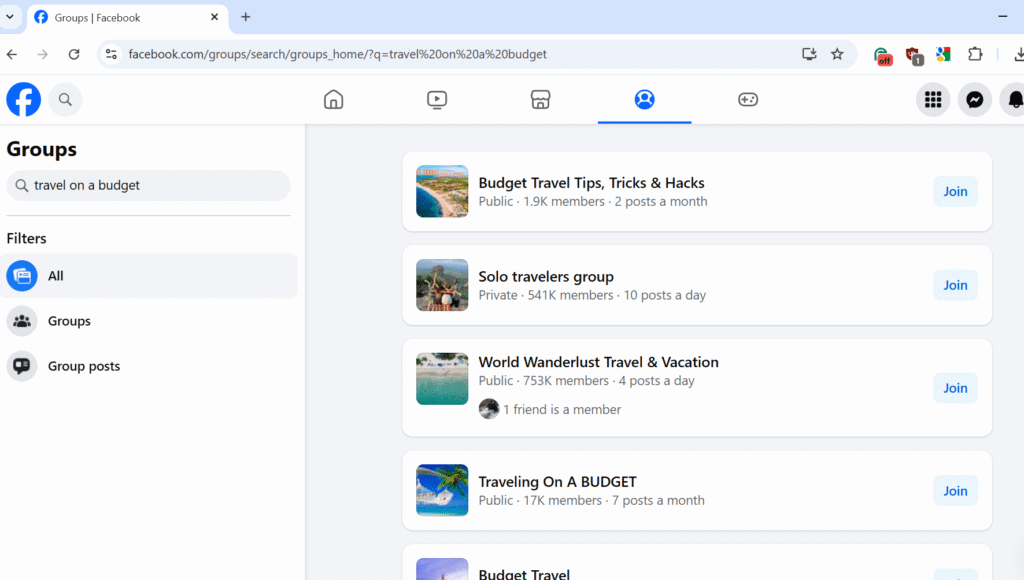This screenshot has height=580, width=1024.
Task: Click the Facebook search magnifier icon
Action: click(65, 99)
